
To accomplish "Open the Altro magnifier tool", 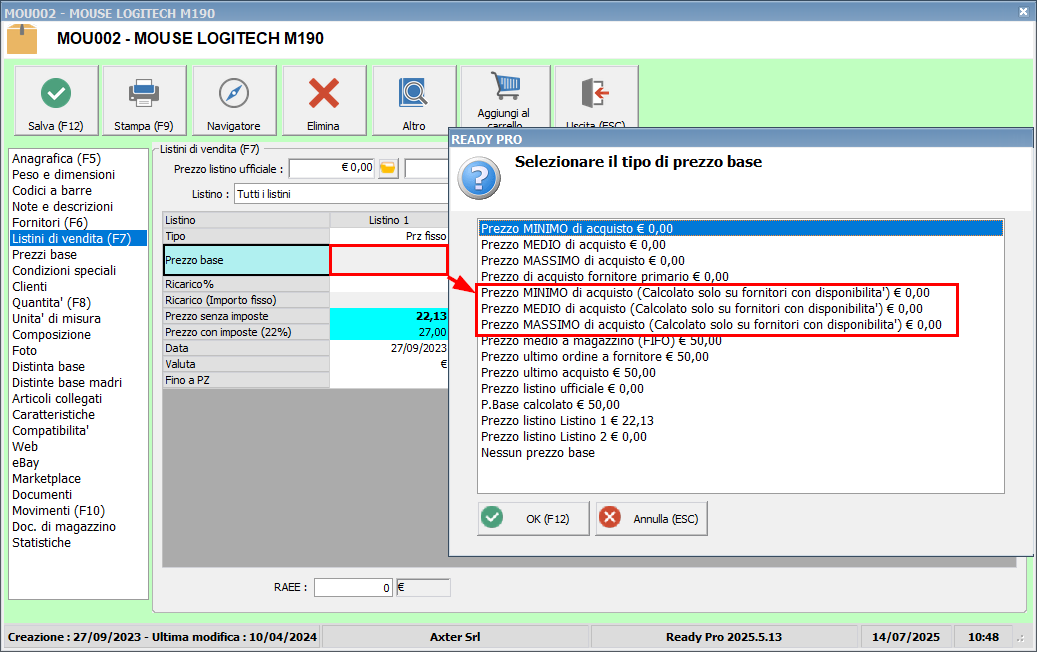I will [414, 101].
